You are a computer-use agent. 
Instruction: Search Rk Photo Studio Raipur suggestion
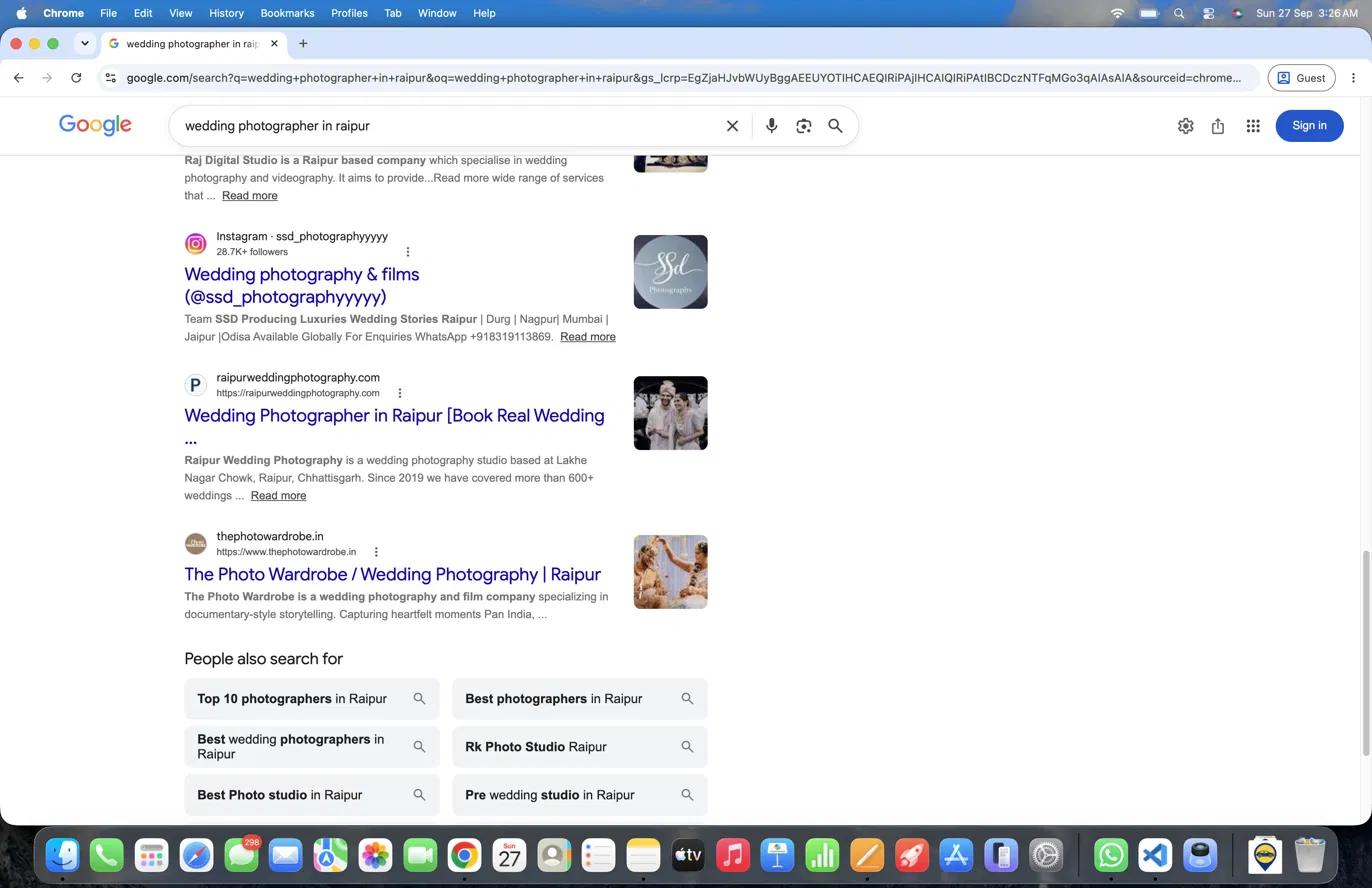[580, 747]
